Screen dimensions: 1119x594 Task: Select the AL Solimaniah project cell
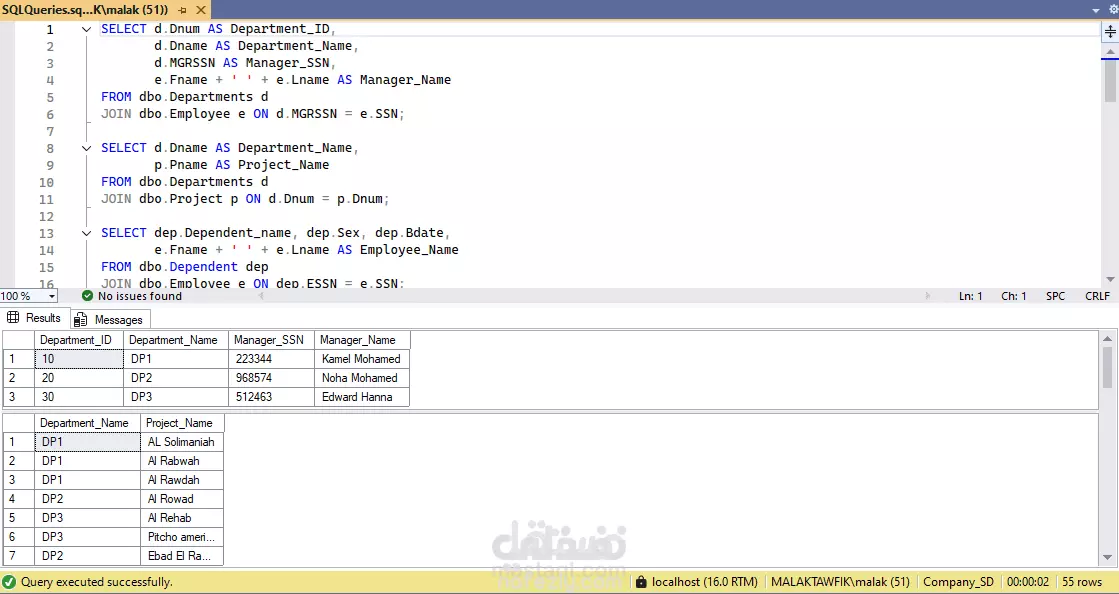[182, 442]
